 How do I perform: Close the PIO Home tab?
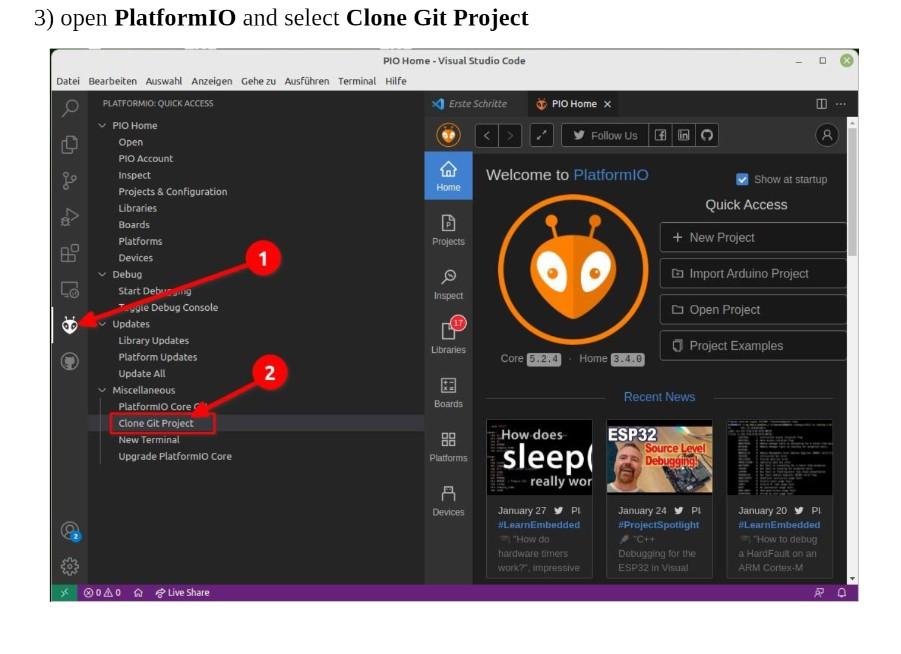pyautogui.click(x=607, y=104)
